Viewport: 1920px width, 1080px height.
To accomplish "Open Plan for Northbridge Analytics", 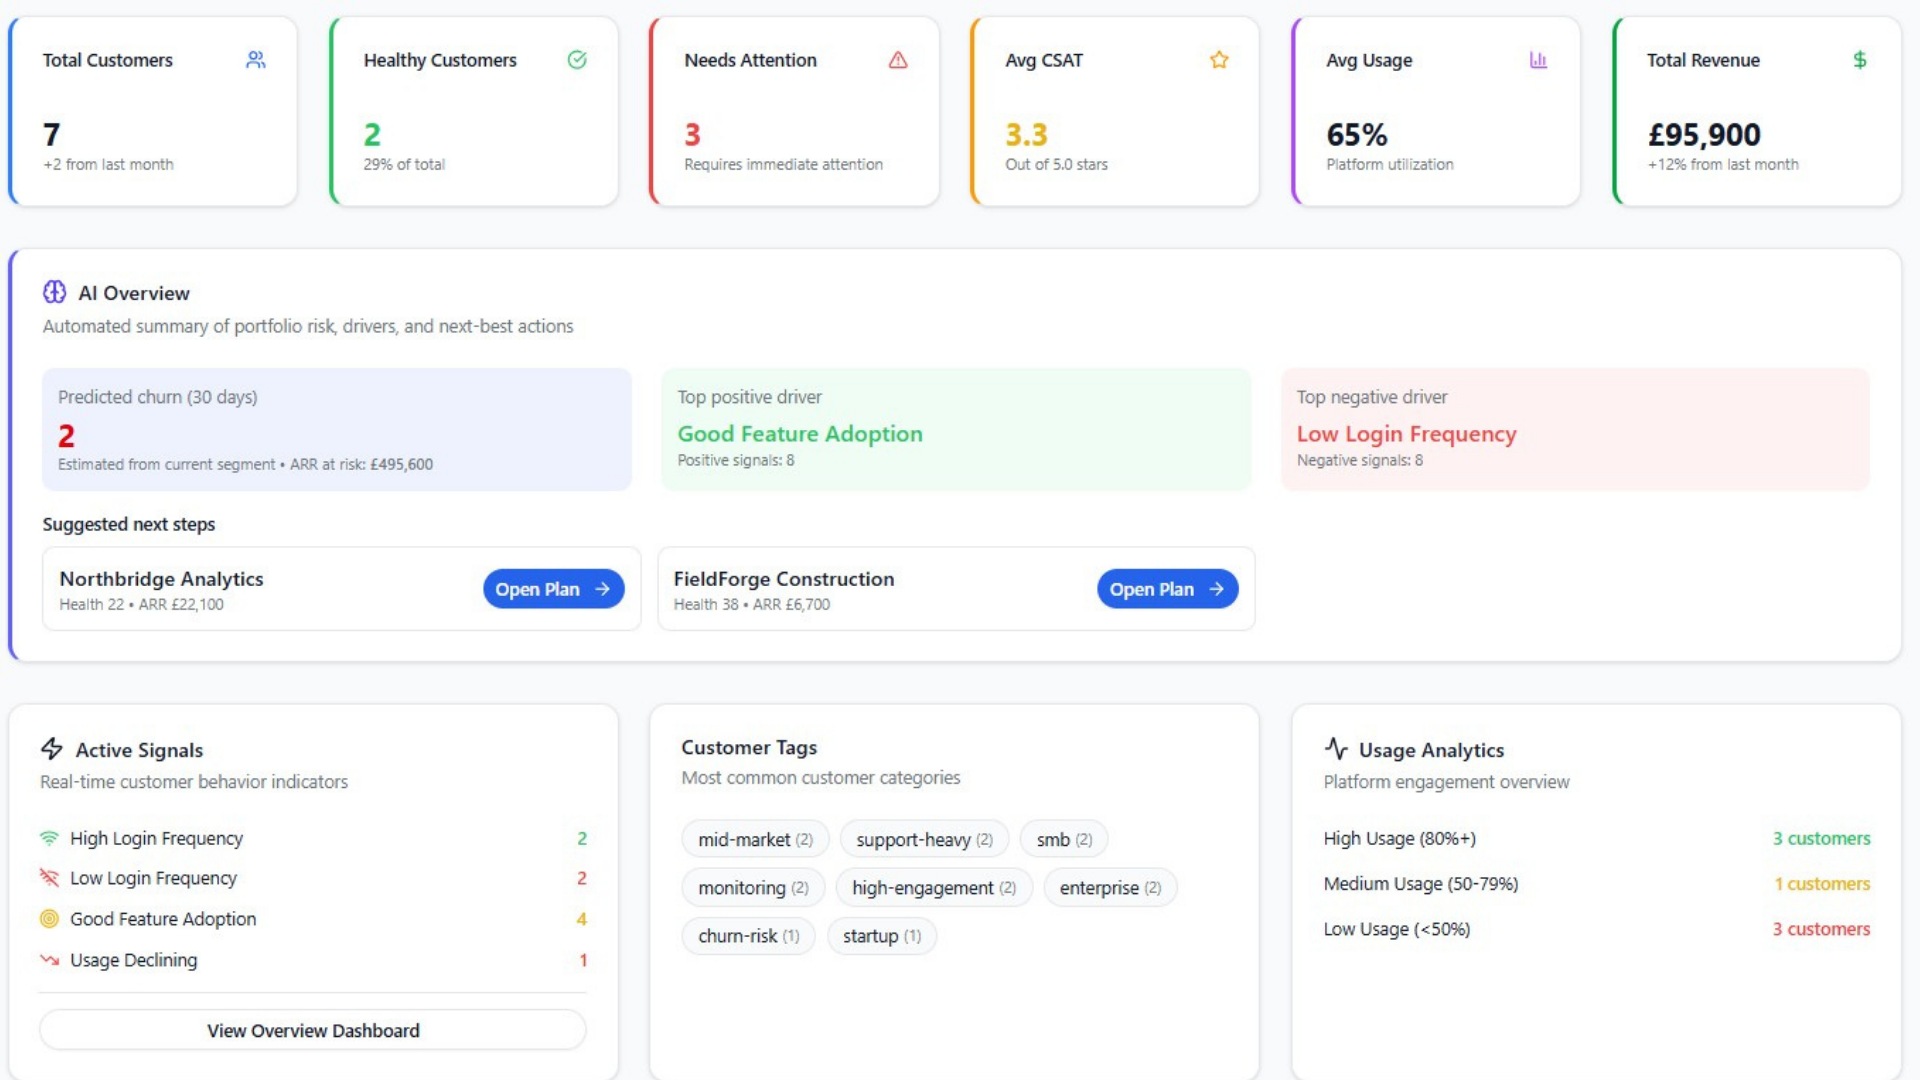I will tap(553, 589).
